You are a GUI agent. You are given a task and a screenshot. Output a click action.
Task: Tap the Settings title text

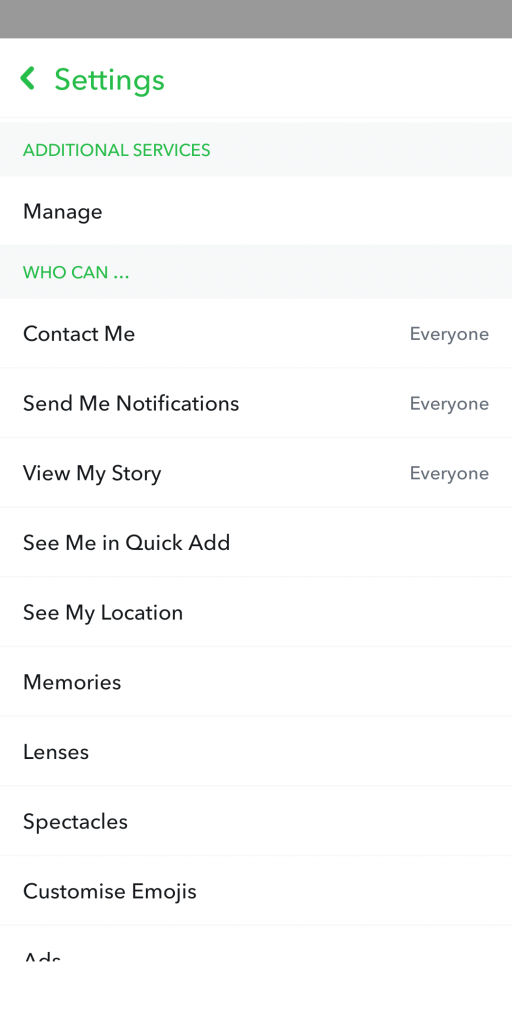pyautogui.click(x=109, y=80)
